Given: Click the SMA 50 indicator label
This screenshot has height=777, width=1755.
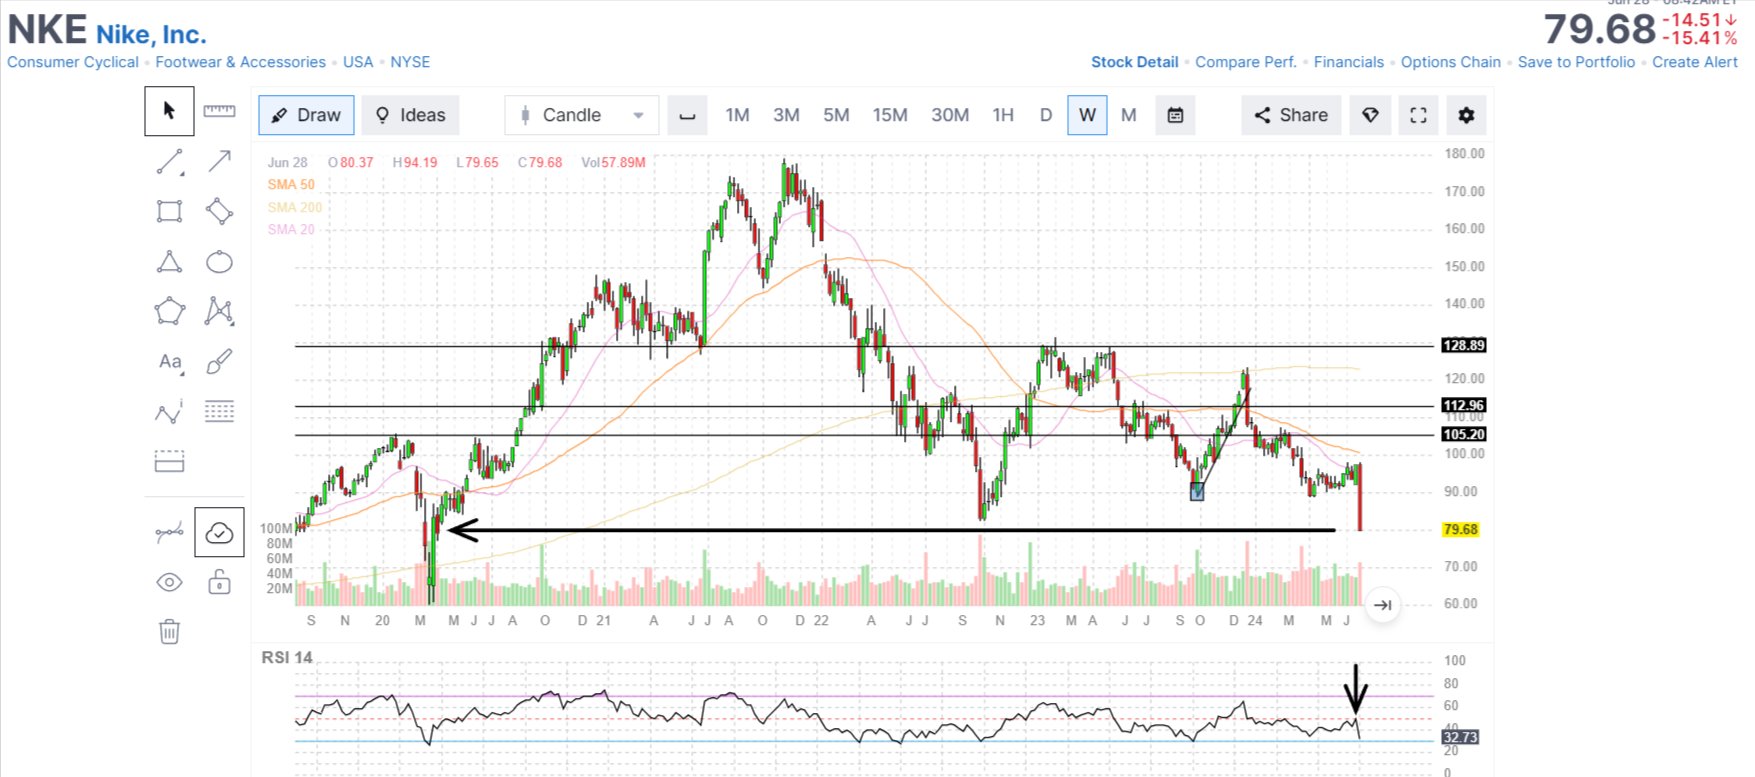Looking at the screenshot, I should pos(291,184).
